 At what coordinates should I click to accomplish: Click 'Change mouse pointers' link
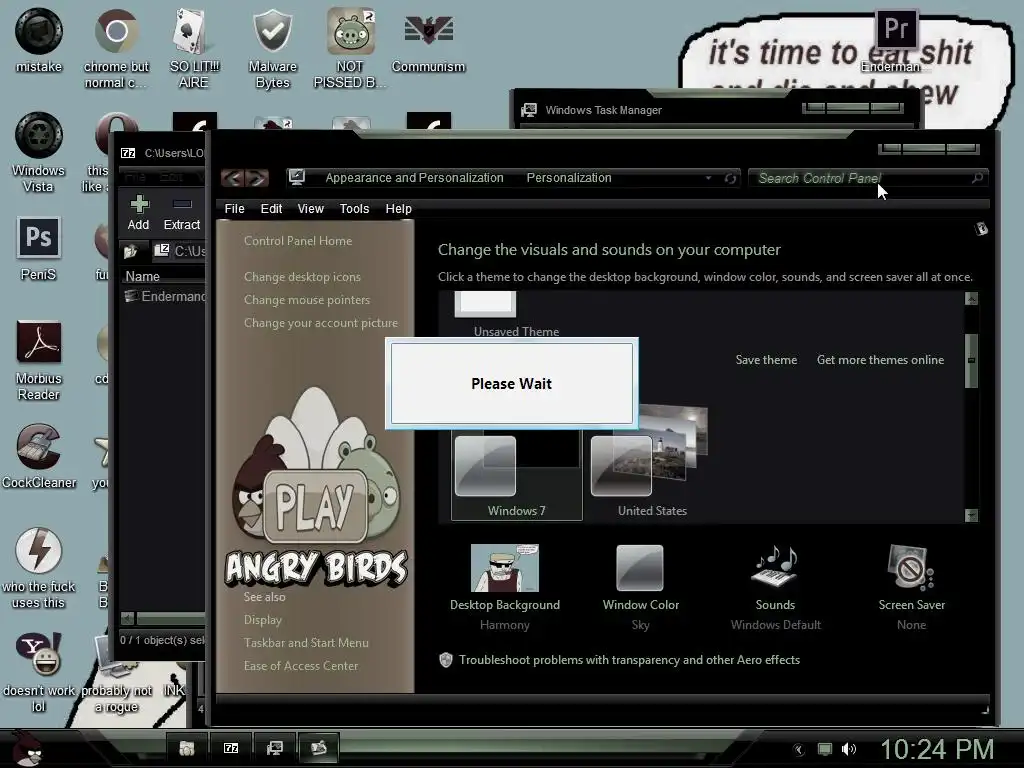(x=307, y=300)
